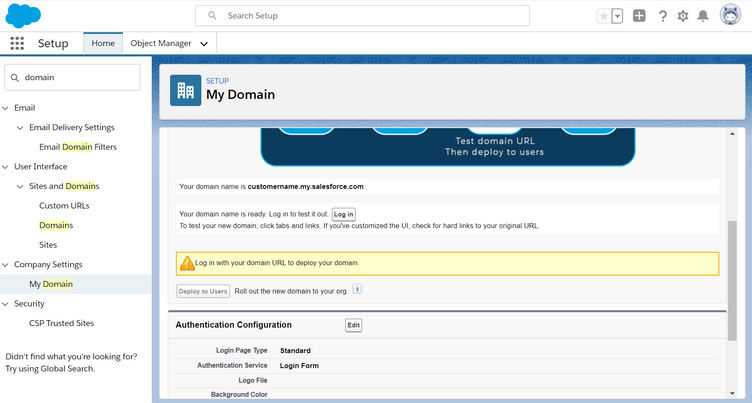752x403 pixels.
Task: Click the magnifier icon in Search Setup
Action: pos(212,15)
